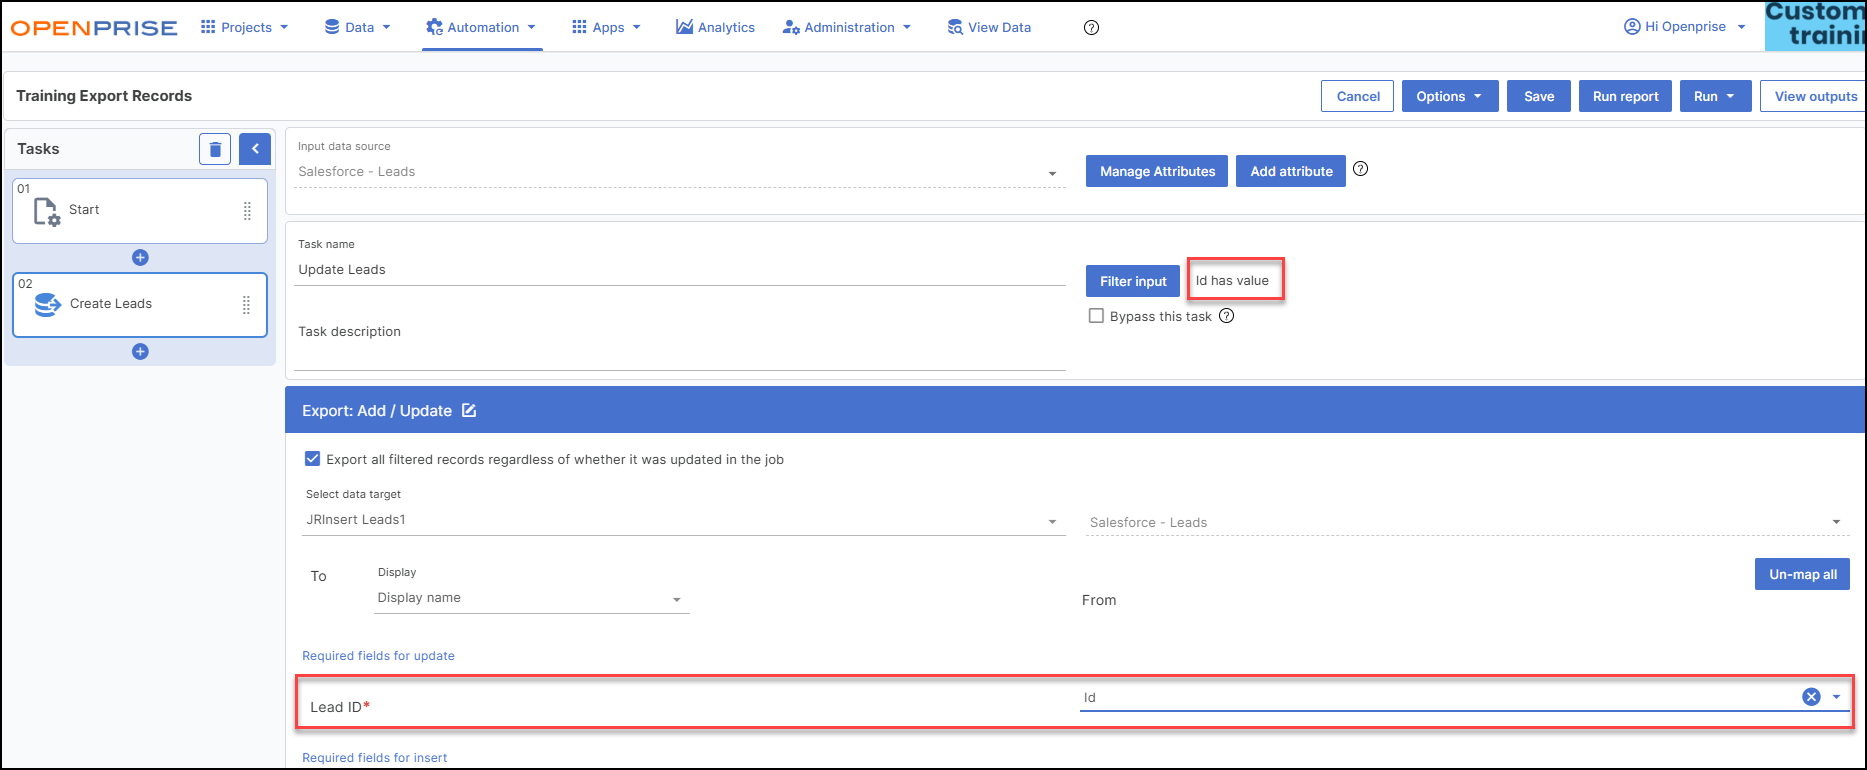Expand the Display name dropdown
This screenshot has height=770, width=1867.
530,598
